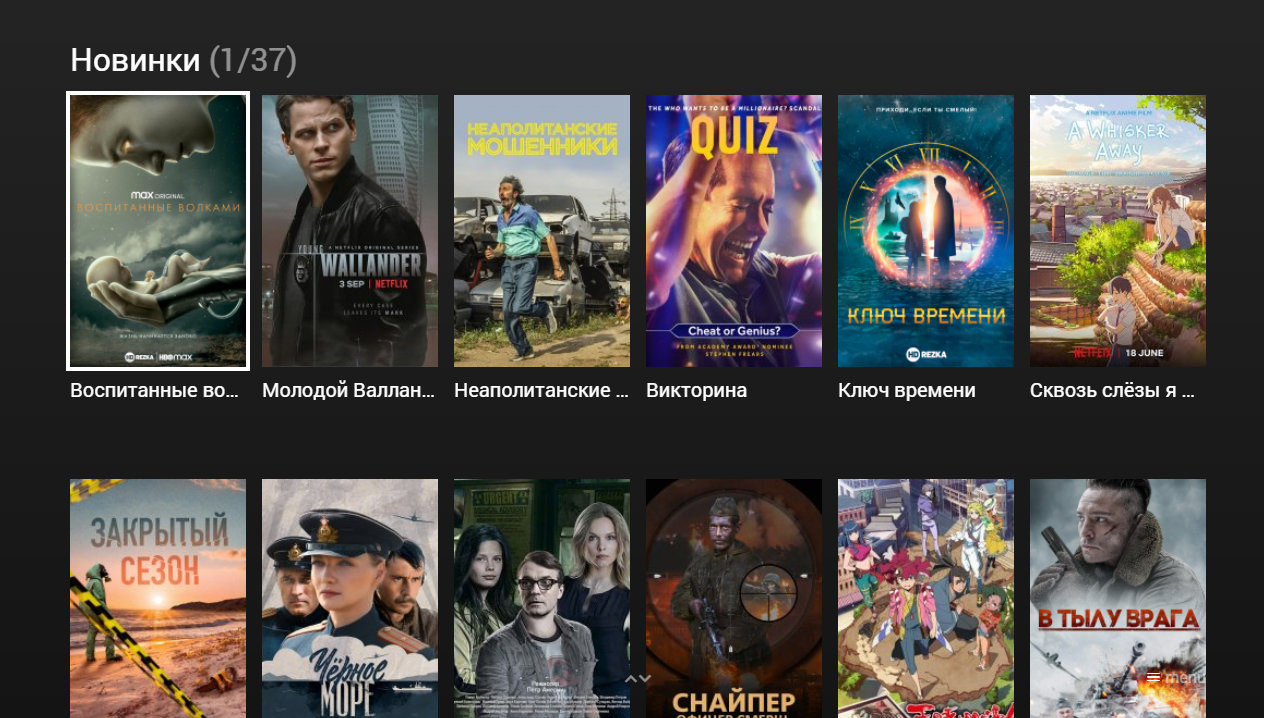Viewport: 1264px width, 718px height.
Task: Click the Новинки section heading
Action: tap(135, 60)
